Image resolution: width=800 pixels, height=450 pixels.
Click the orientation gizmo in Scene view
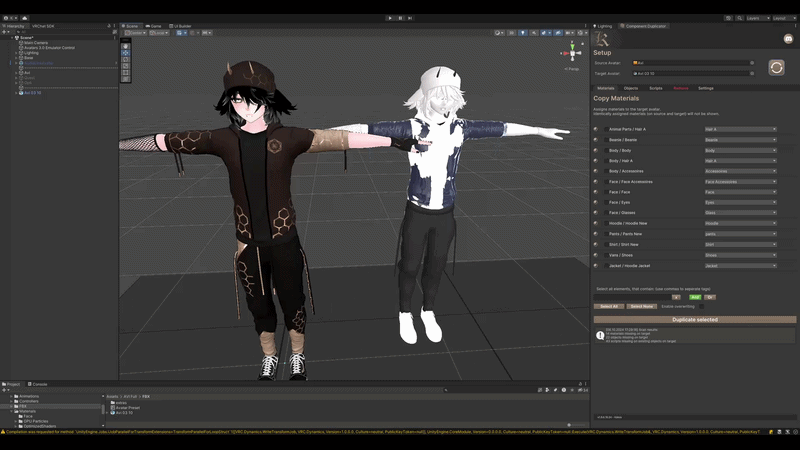tap(572, 53)
